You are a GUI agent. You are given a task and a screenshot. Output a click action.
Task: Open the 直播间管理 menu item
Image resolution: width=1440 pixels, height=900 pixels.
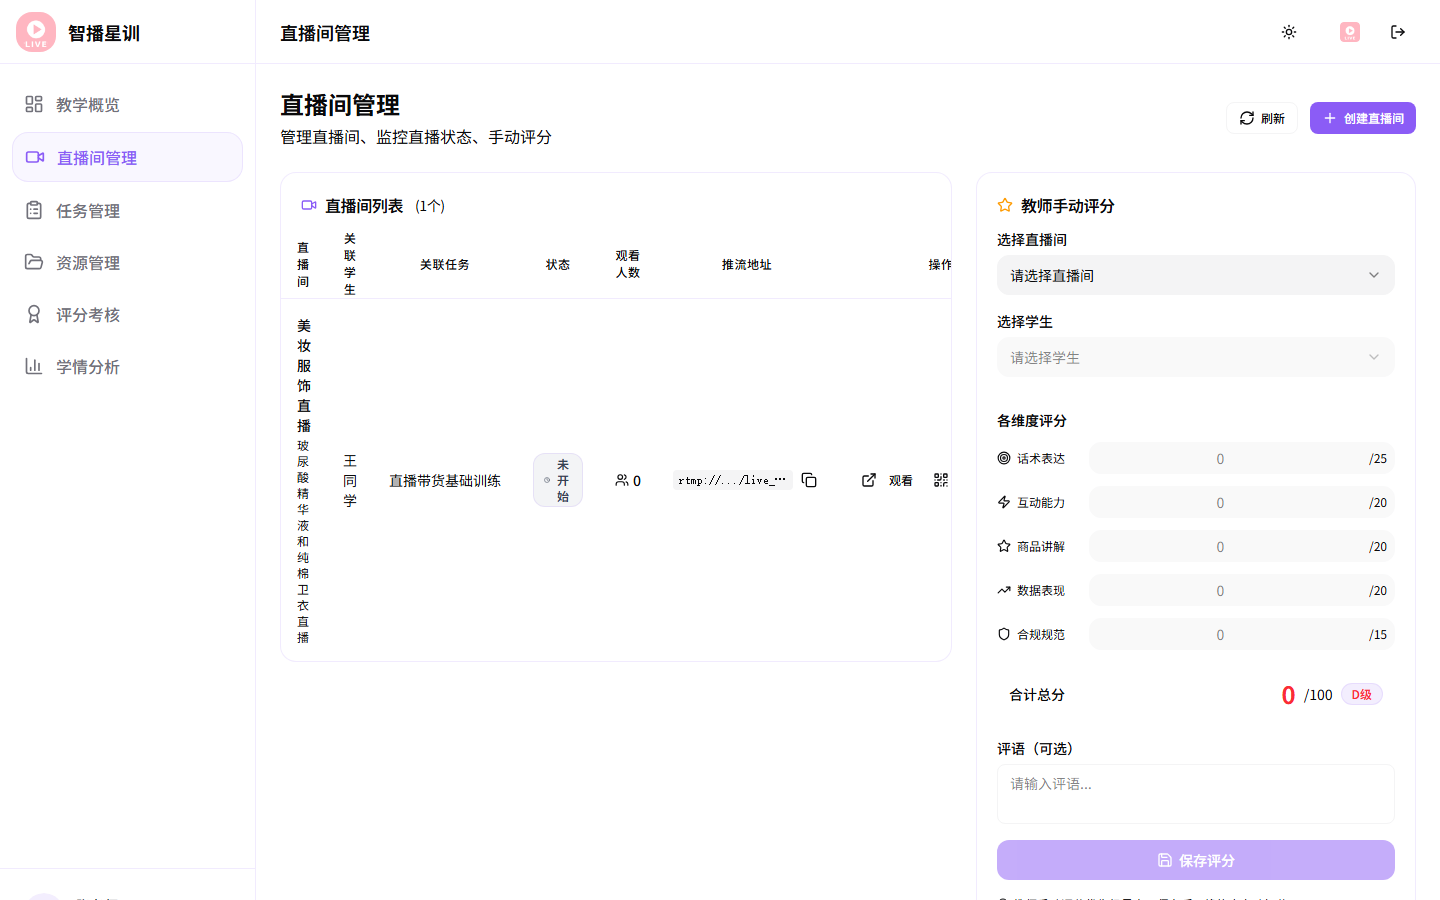tap(127, 157)
